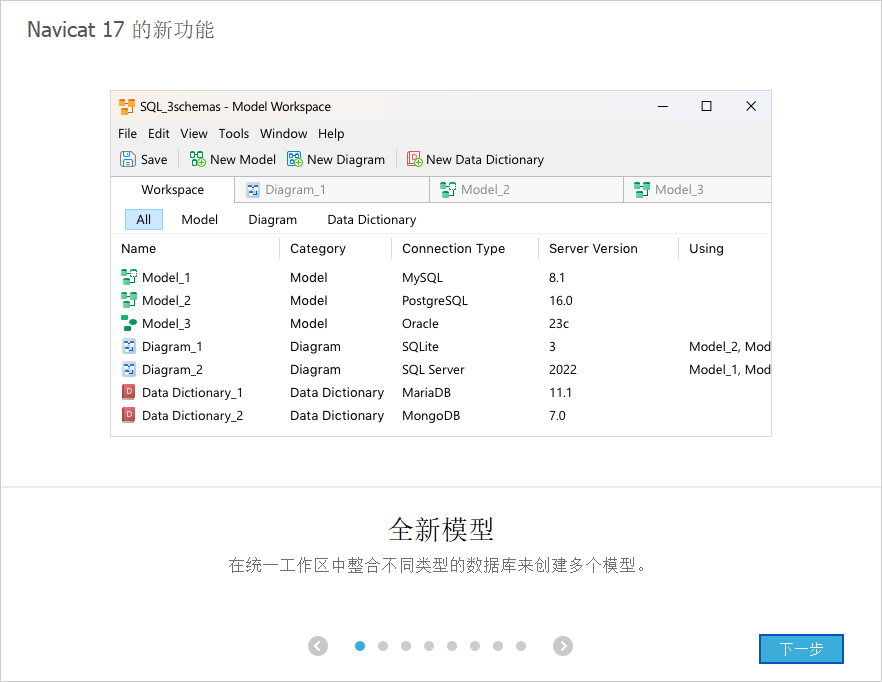Jump to the second page indicator dot

point(383,646)
